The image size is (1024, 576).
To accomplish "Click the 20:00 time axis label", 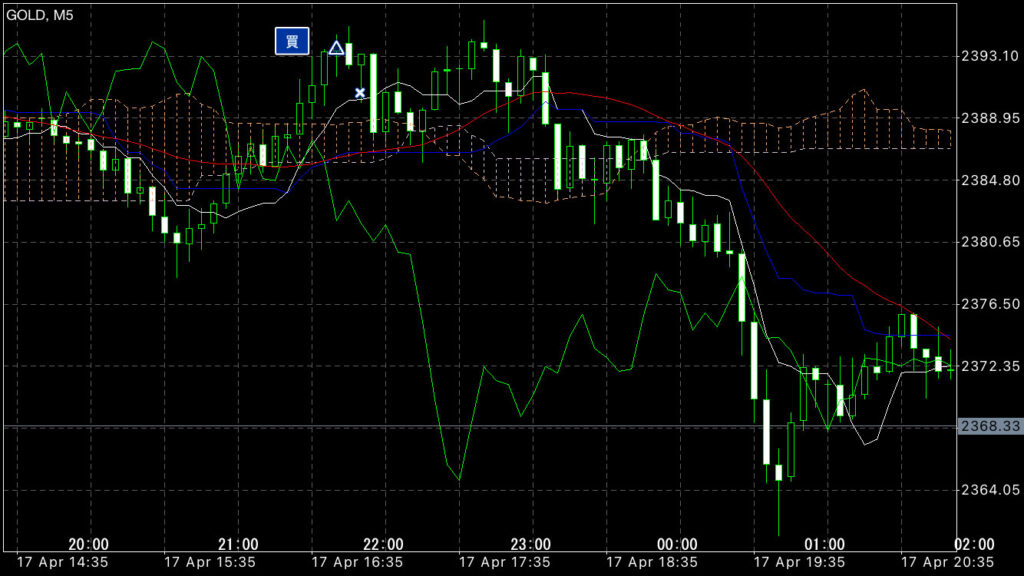I will pos(88,544).
